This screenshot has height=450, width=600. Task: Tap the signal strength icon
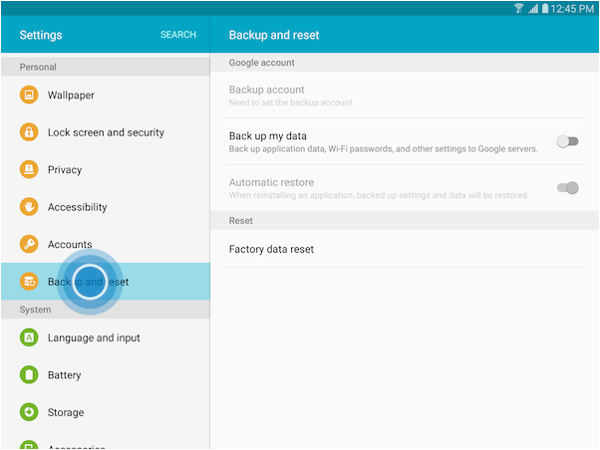[x=533, y=8]
